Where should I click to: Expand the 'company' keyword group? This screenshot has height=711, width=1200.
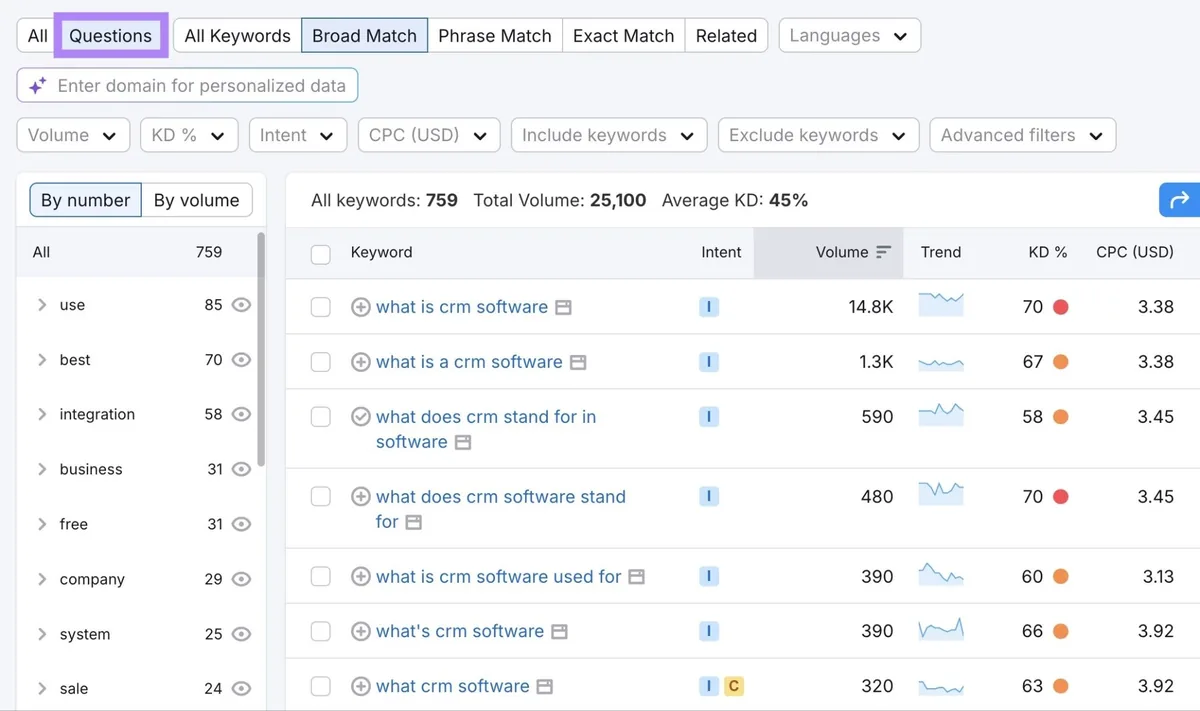point(42,579)
